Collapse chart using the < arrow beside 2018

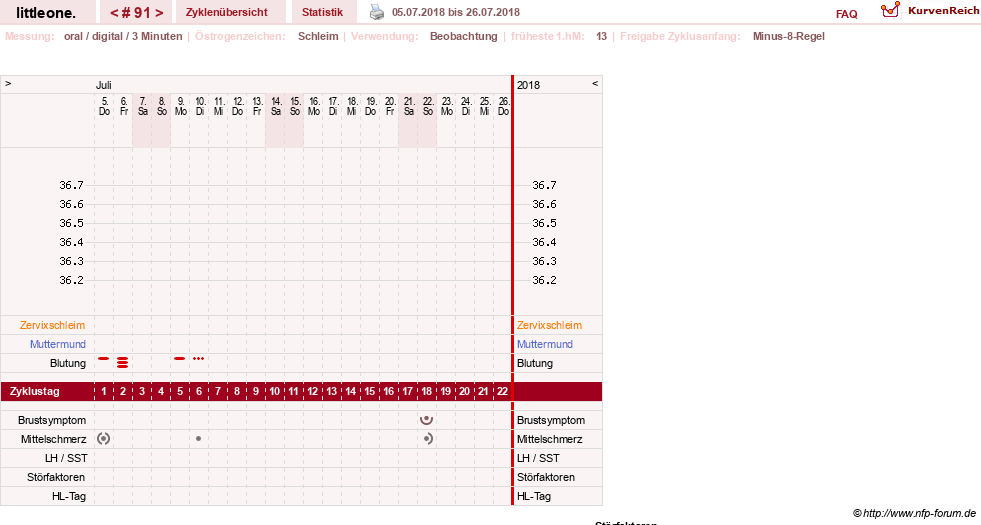(595, 83)
